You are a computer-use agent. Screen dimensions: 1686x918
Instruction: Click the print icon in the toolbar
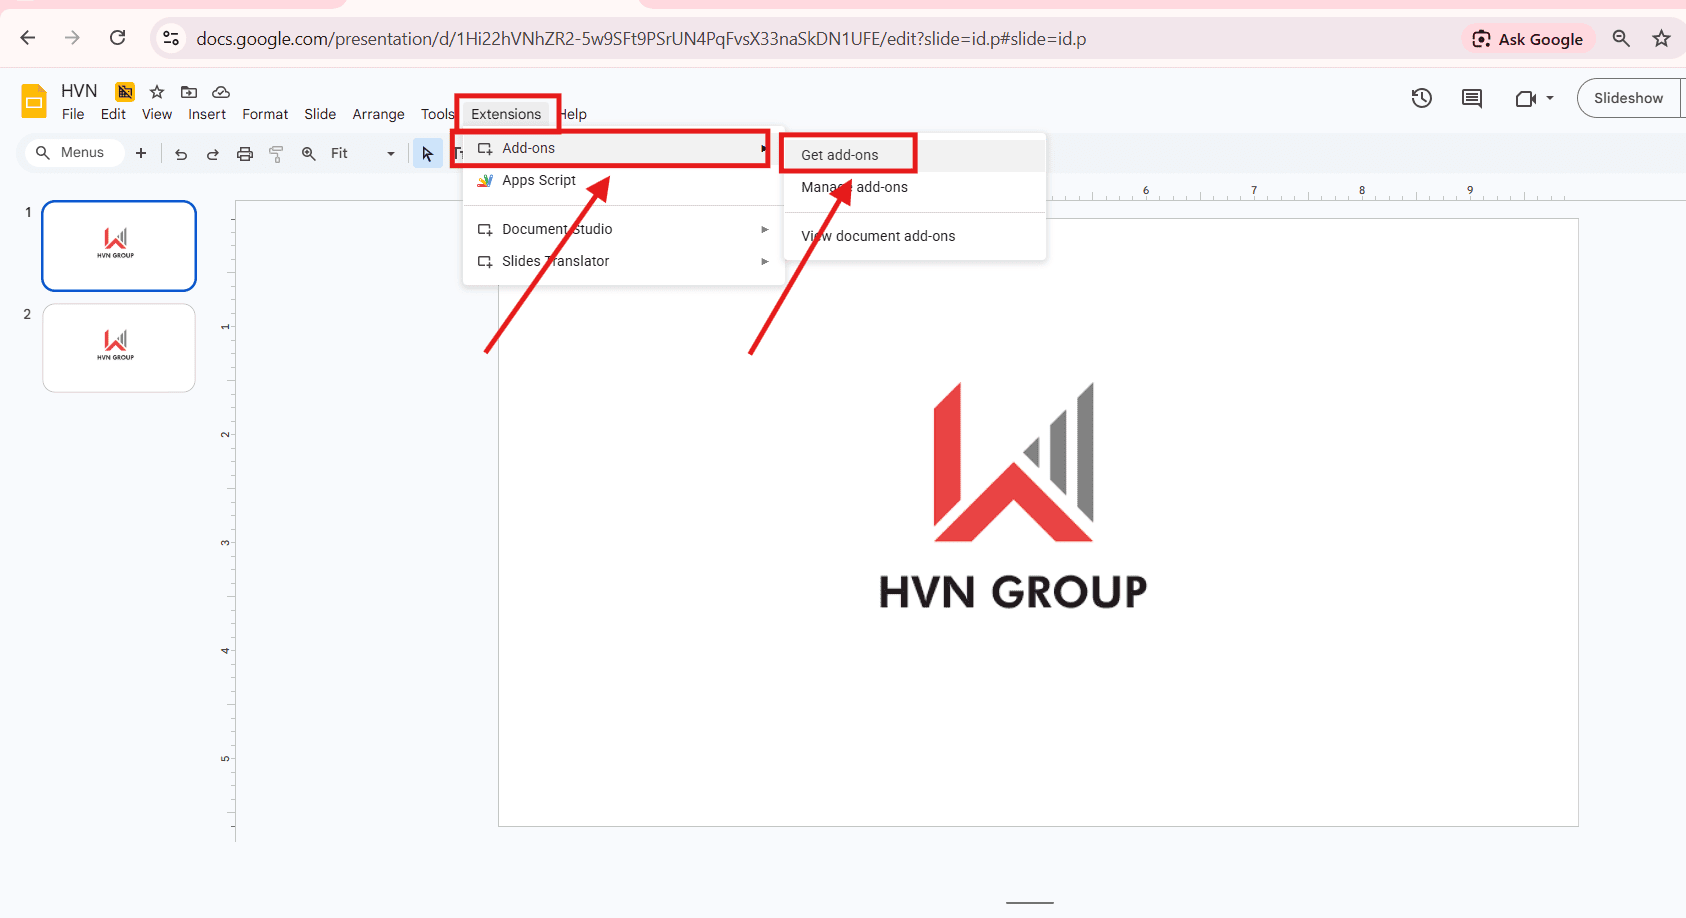click(x=245, y=152)
